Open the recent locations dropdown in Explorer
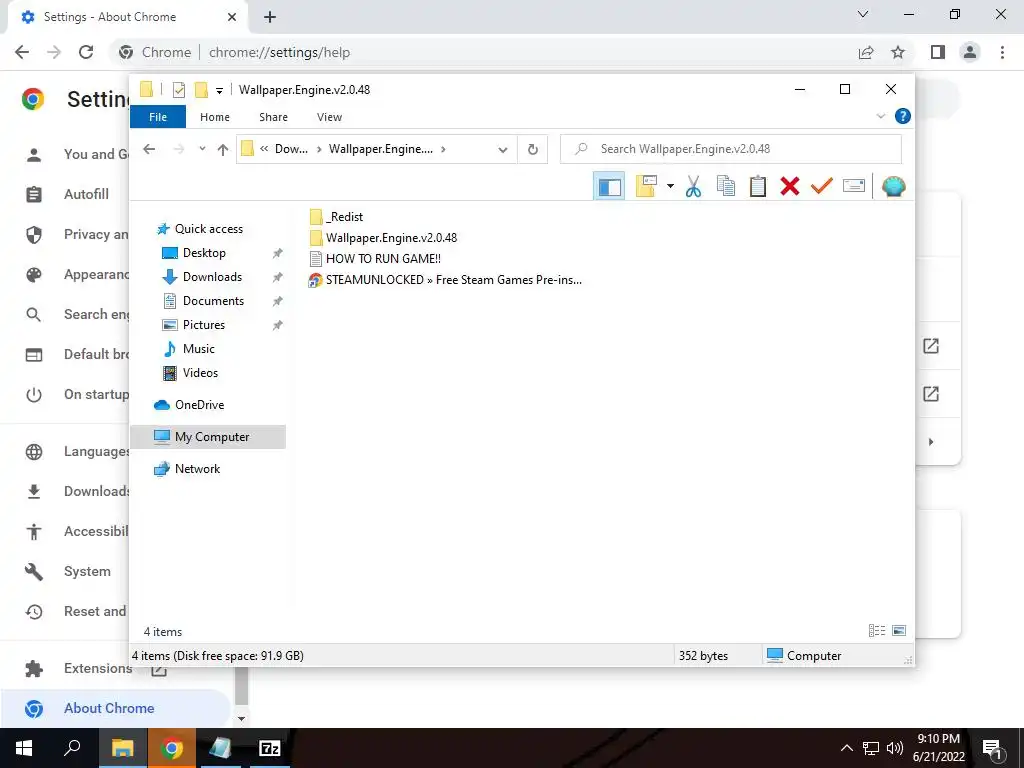This screenshot has width=1024, height=768. pos(202,150)
